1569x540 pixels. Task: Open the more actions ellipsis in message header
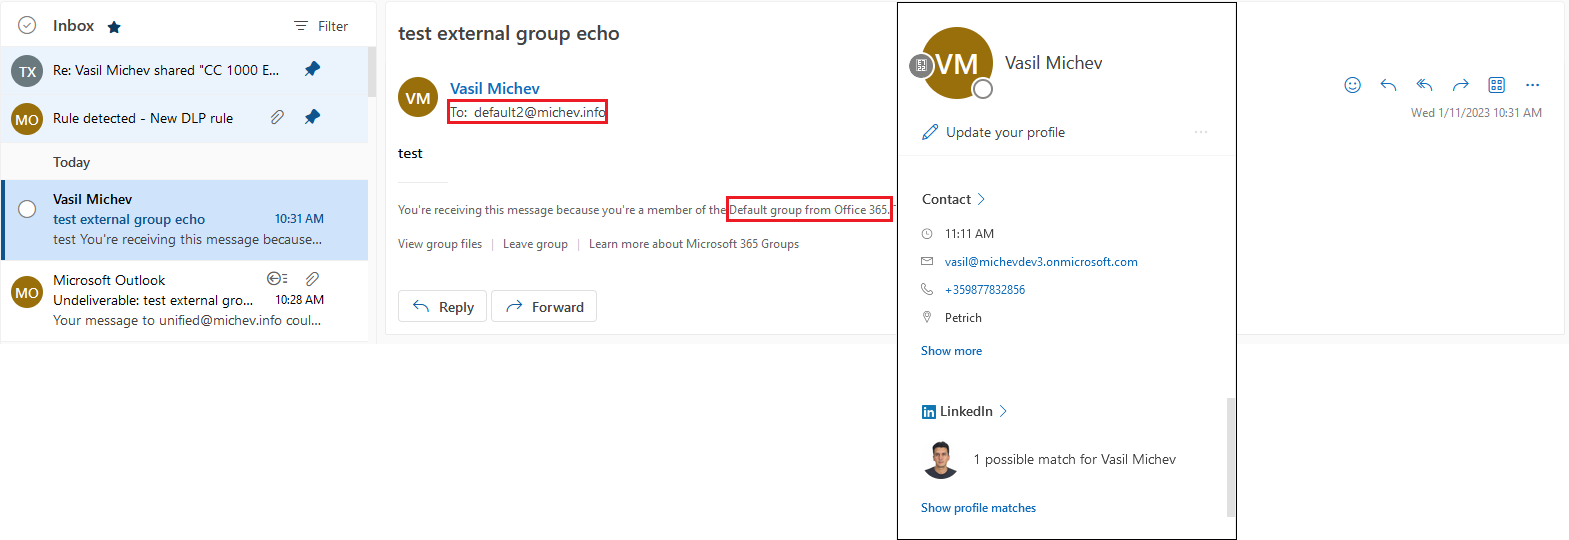(1532, 85)
